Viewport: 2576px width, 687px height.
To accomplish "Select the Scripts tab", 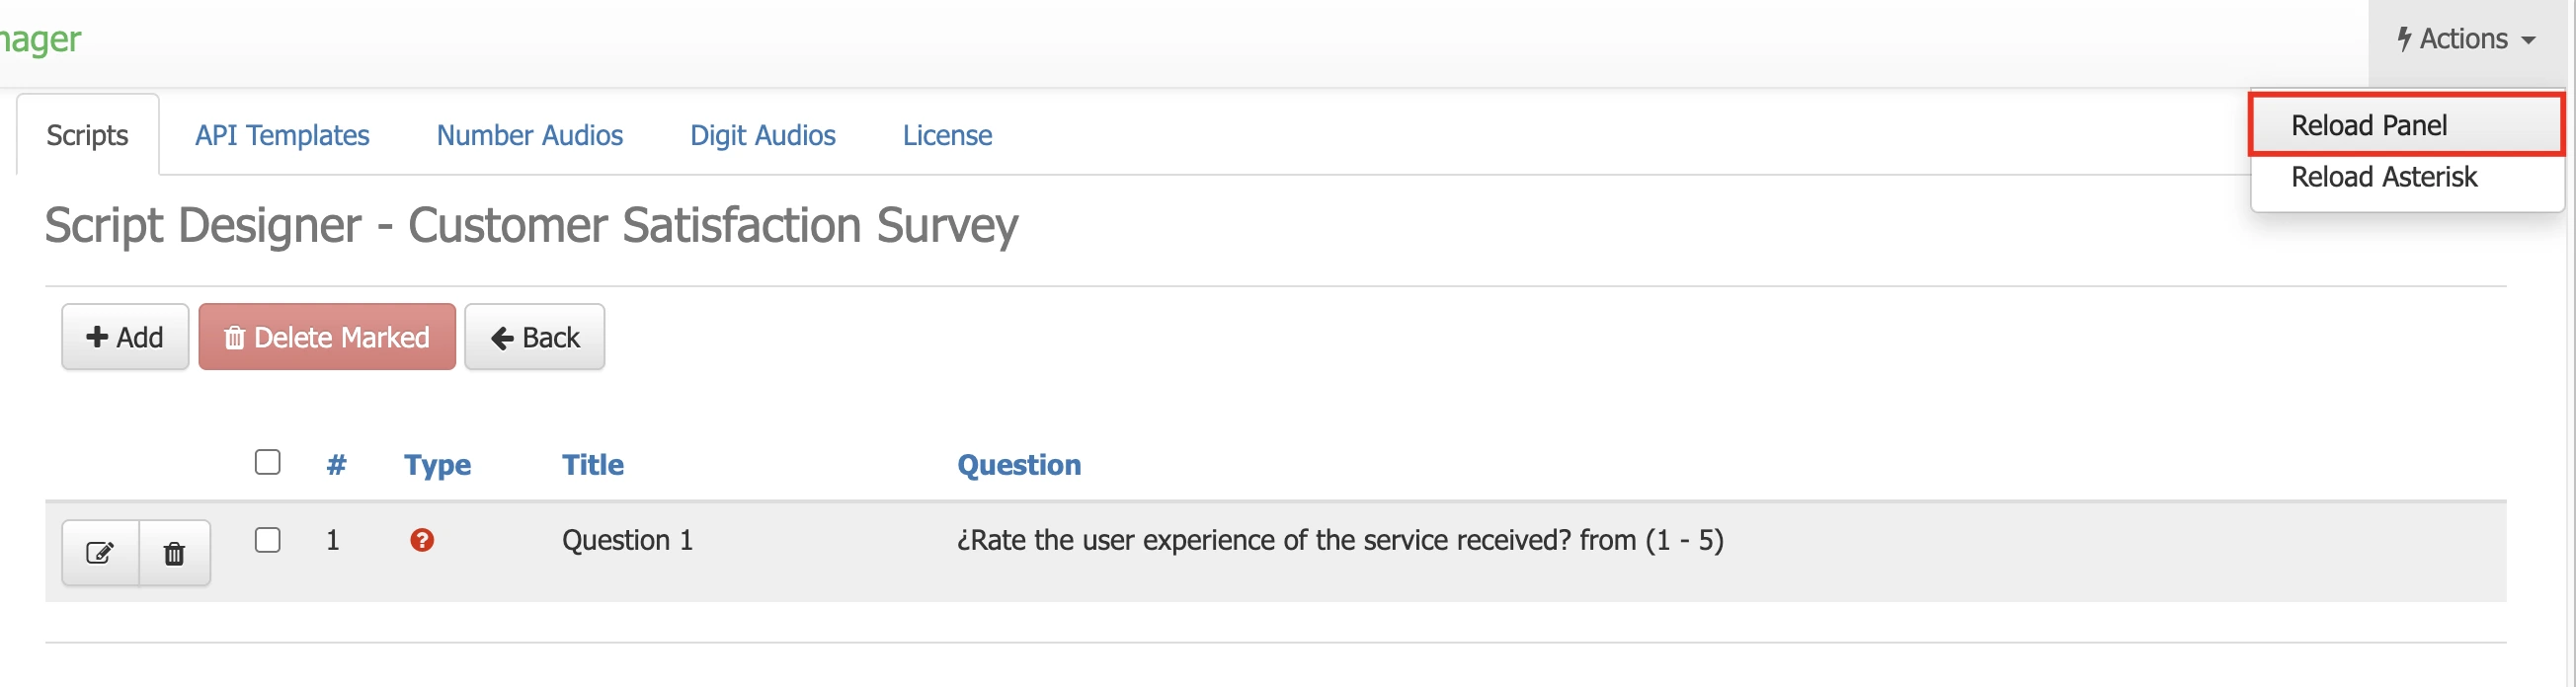I will (87, 135).
